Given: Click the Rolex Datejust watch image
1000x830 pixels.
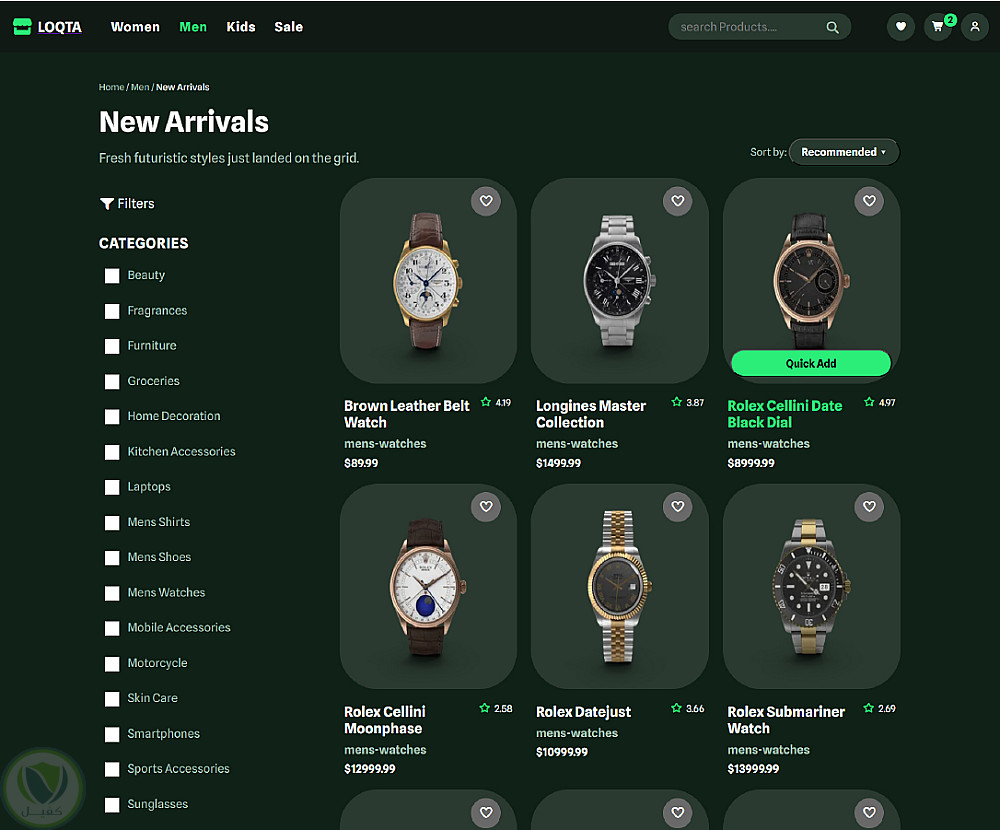Looking at the screenshot, I should tap(618, 587).
